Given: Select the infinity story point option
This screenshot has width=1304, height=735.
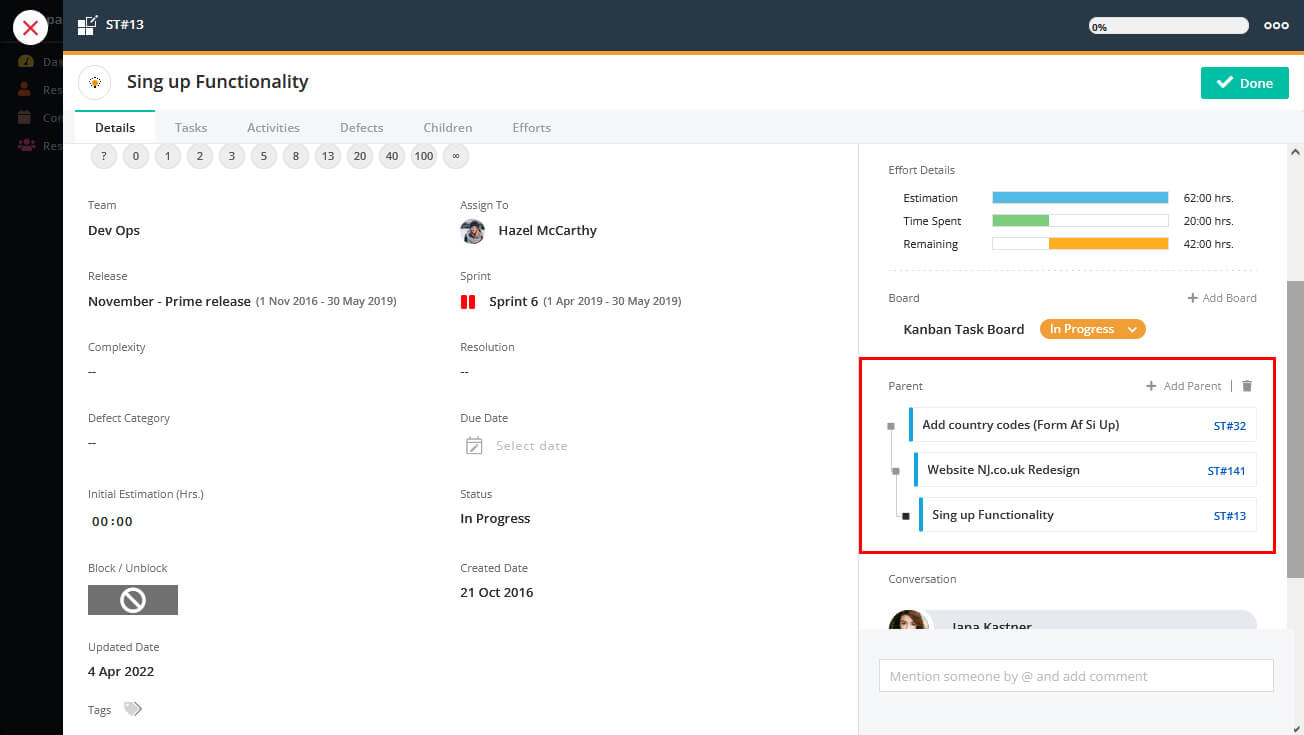Looking at the screenshot, I should [455, 156].
